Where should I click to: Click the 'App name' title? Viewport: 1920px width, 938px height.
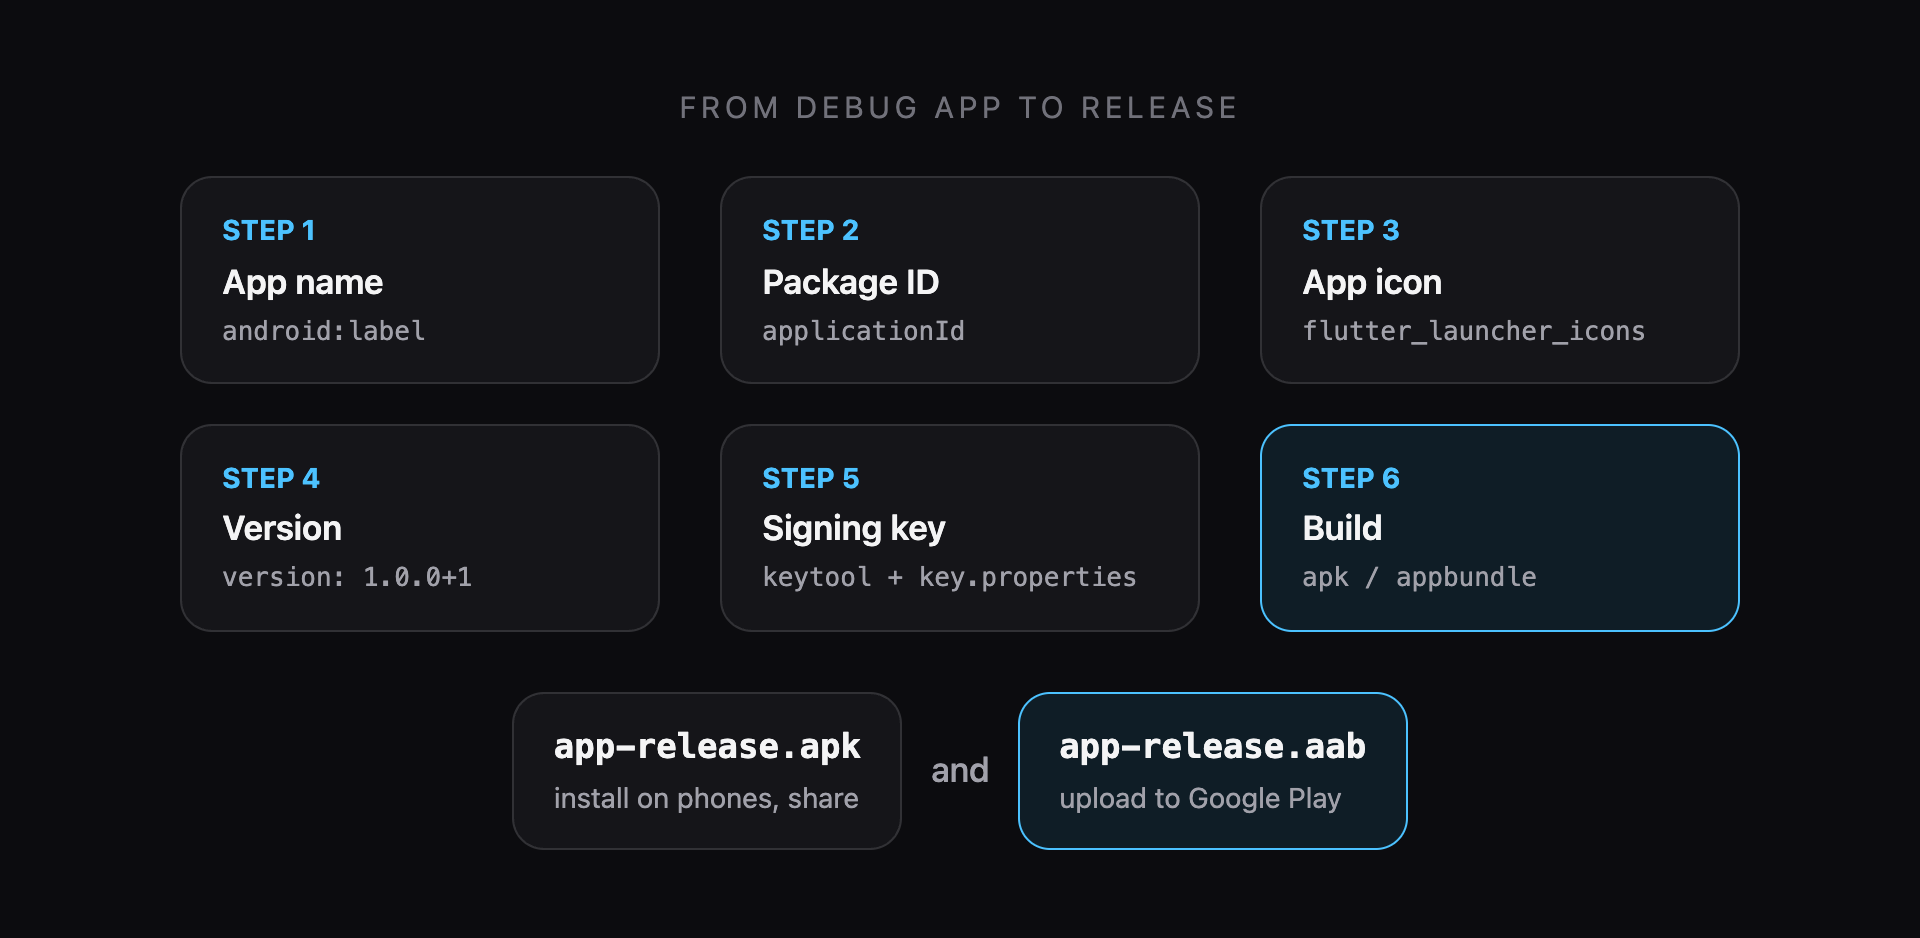(x=303, y=283)
